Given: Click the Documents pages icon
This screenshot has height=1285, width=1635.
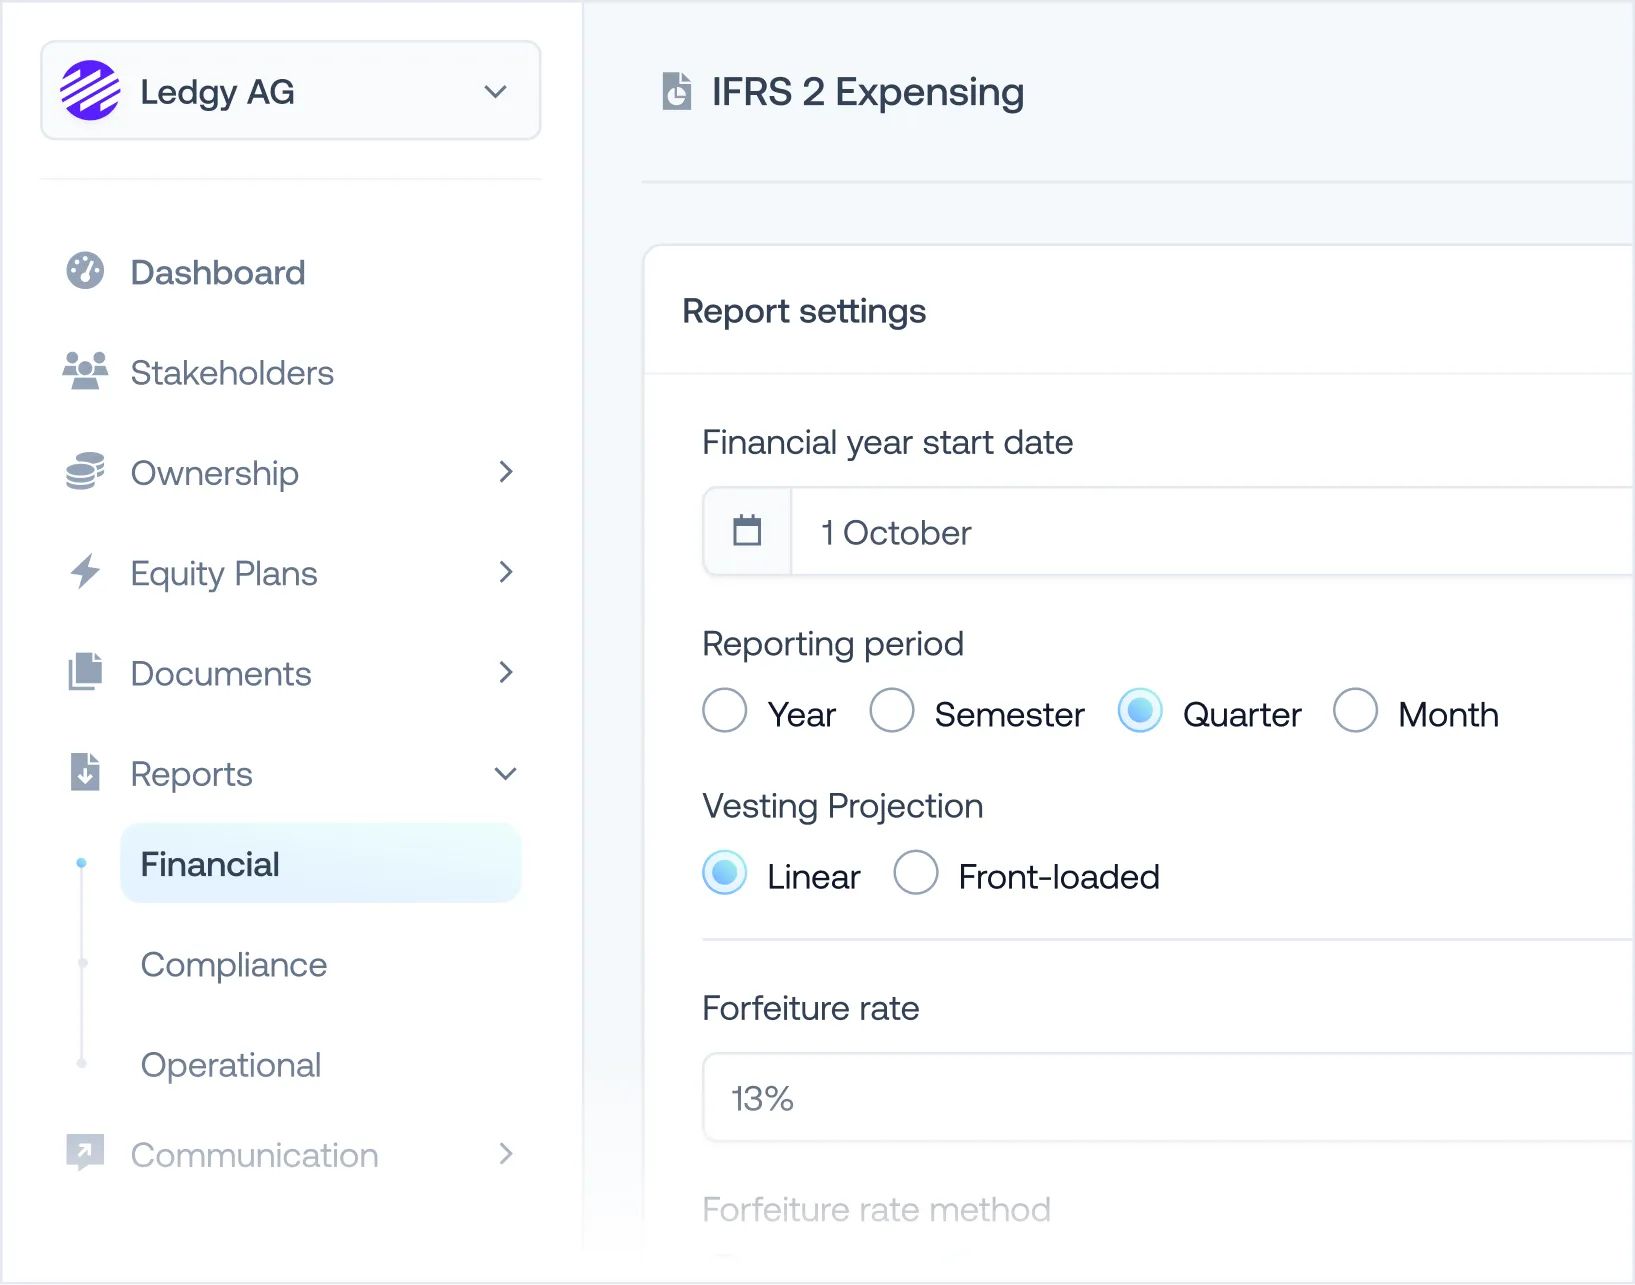Looking at the screenshot, I should tap(85, 672).
